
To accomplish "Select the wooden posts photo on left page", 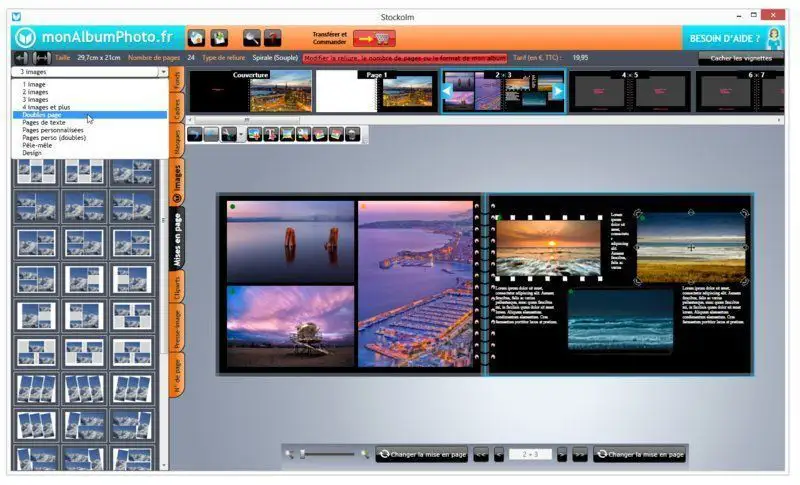I will tap(290, 241).
